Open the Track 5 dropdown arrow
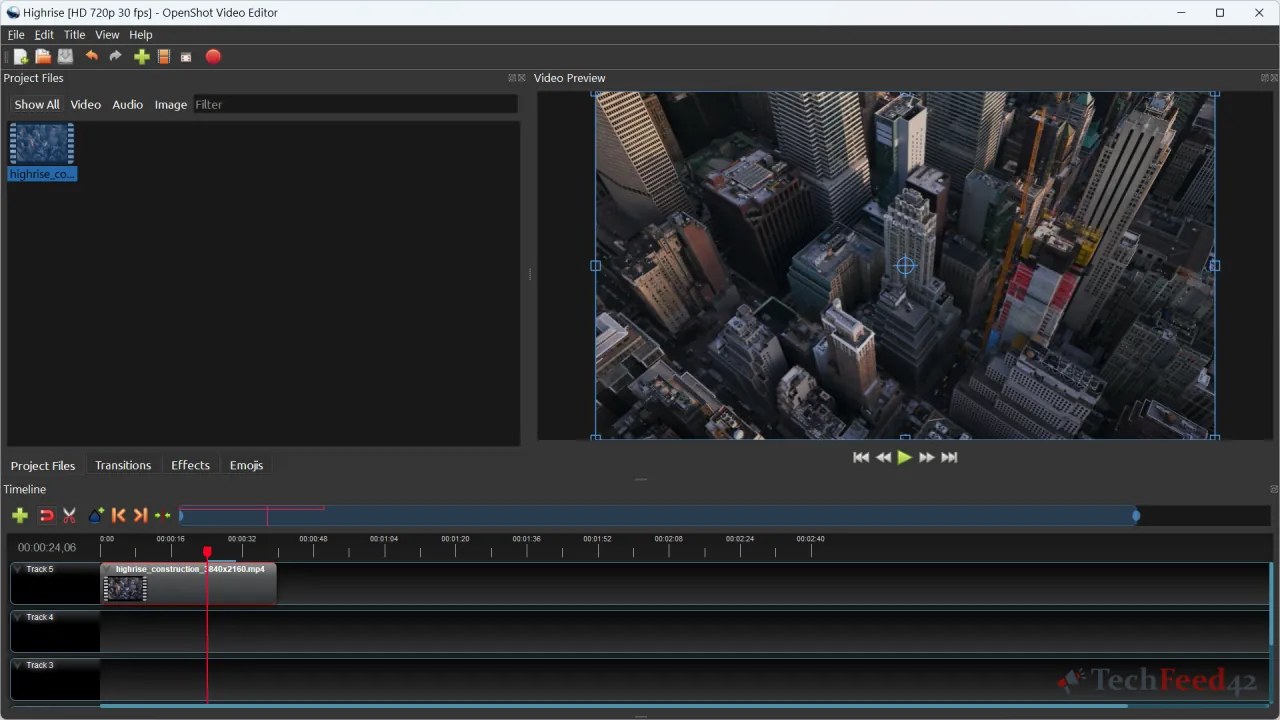Viewport: 1280px width, 720px height. pyautogui.click(x=18, y=570)
